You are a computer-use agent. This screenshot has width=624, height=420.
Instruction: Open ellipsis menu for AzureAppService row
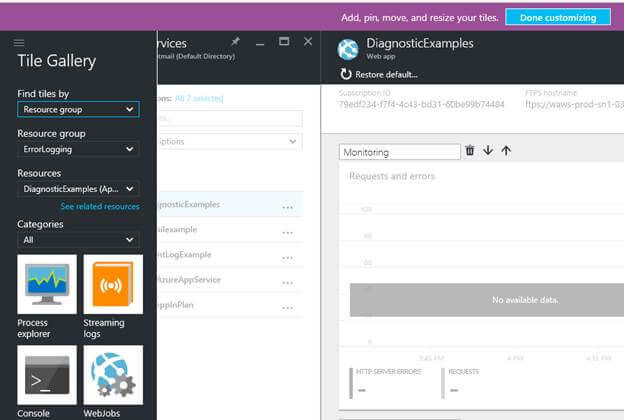(x=288, y=281)
